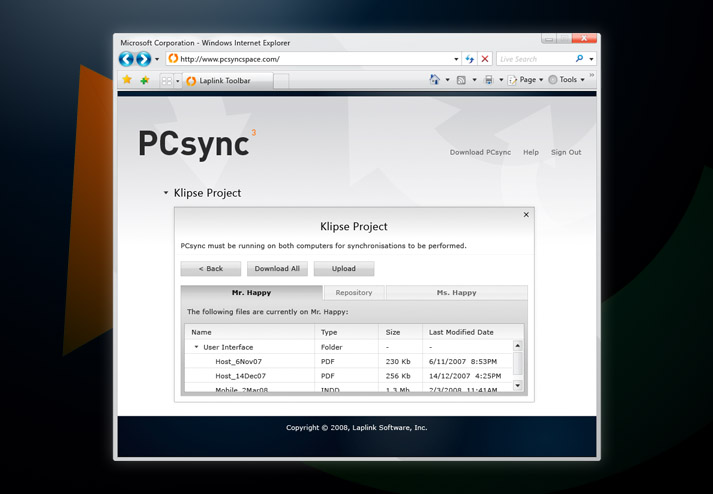The height and width of the screenshot is (494, 713).
Task: Collapse the Klipse Project heading
Action: click(x=166, y=193)
